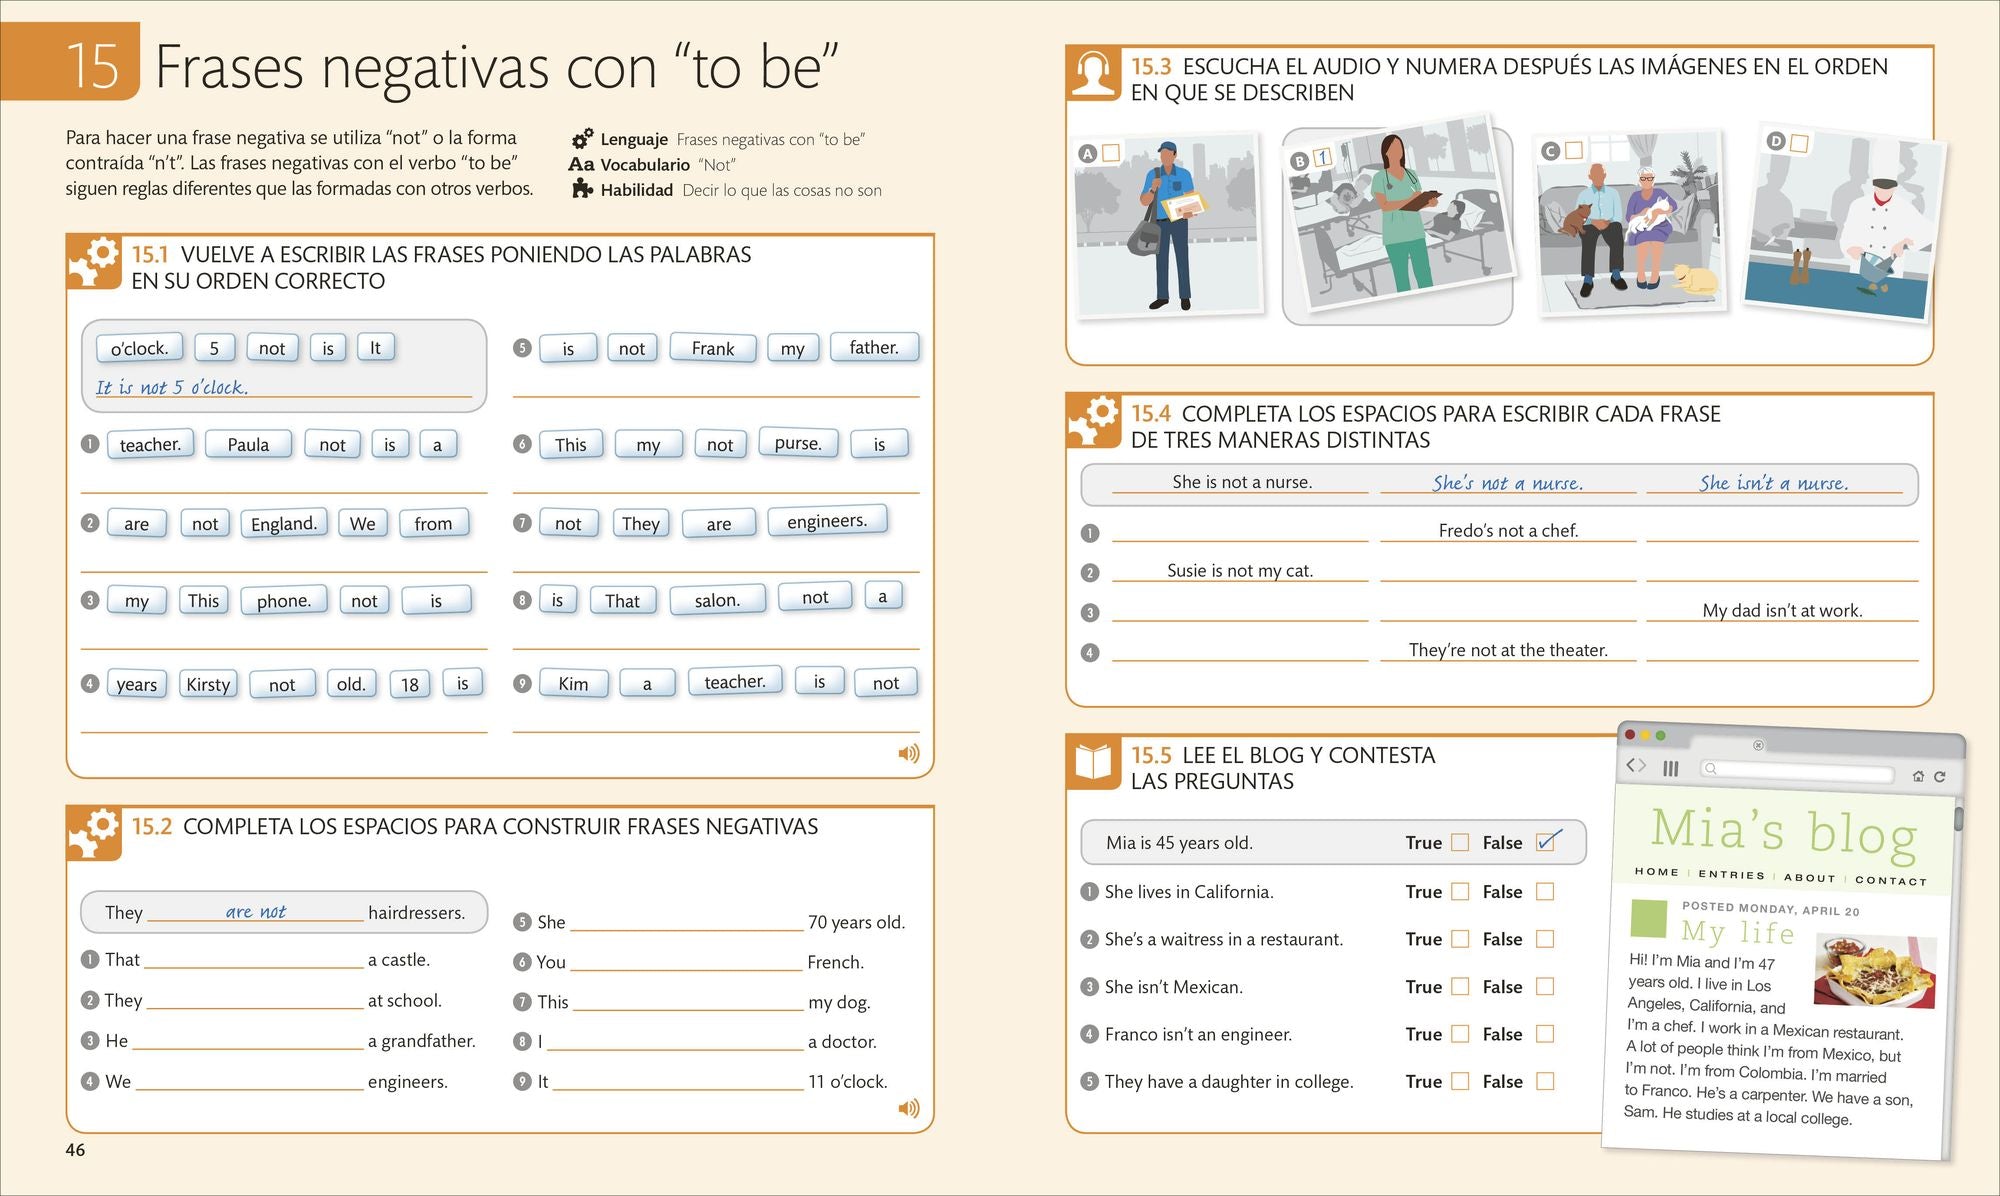This screenshot has height=1196, width=2000.
Task: Click the text 'Susie is not my cat.'
Action: tap(1240, 570)
